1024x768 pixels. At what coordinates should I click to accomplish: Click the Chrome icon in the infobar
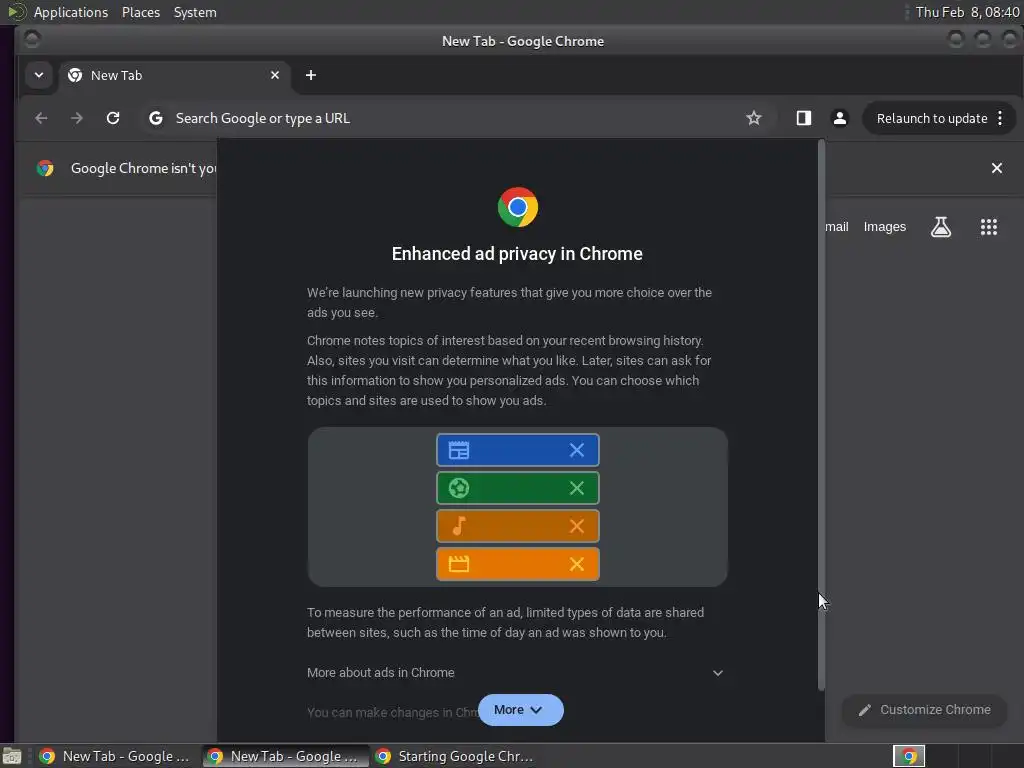pos(45,168)
